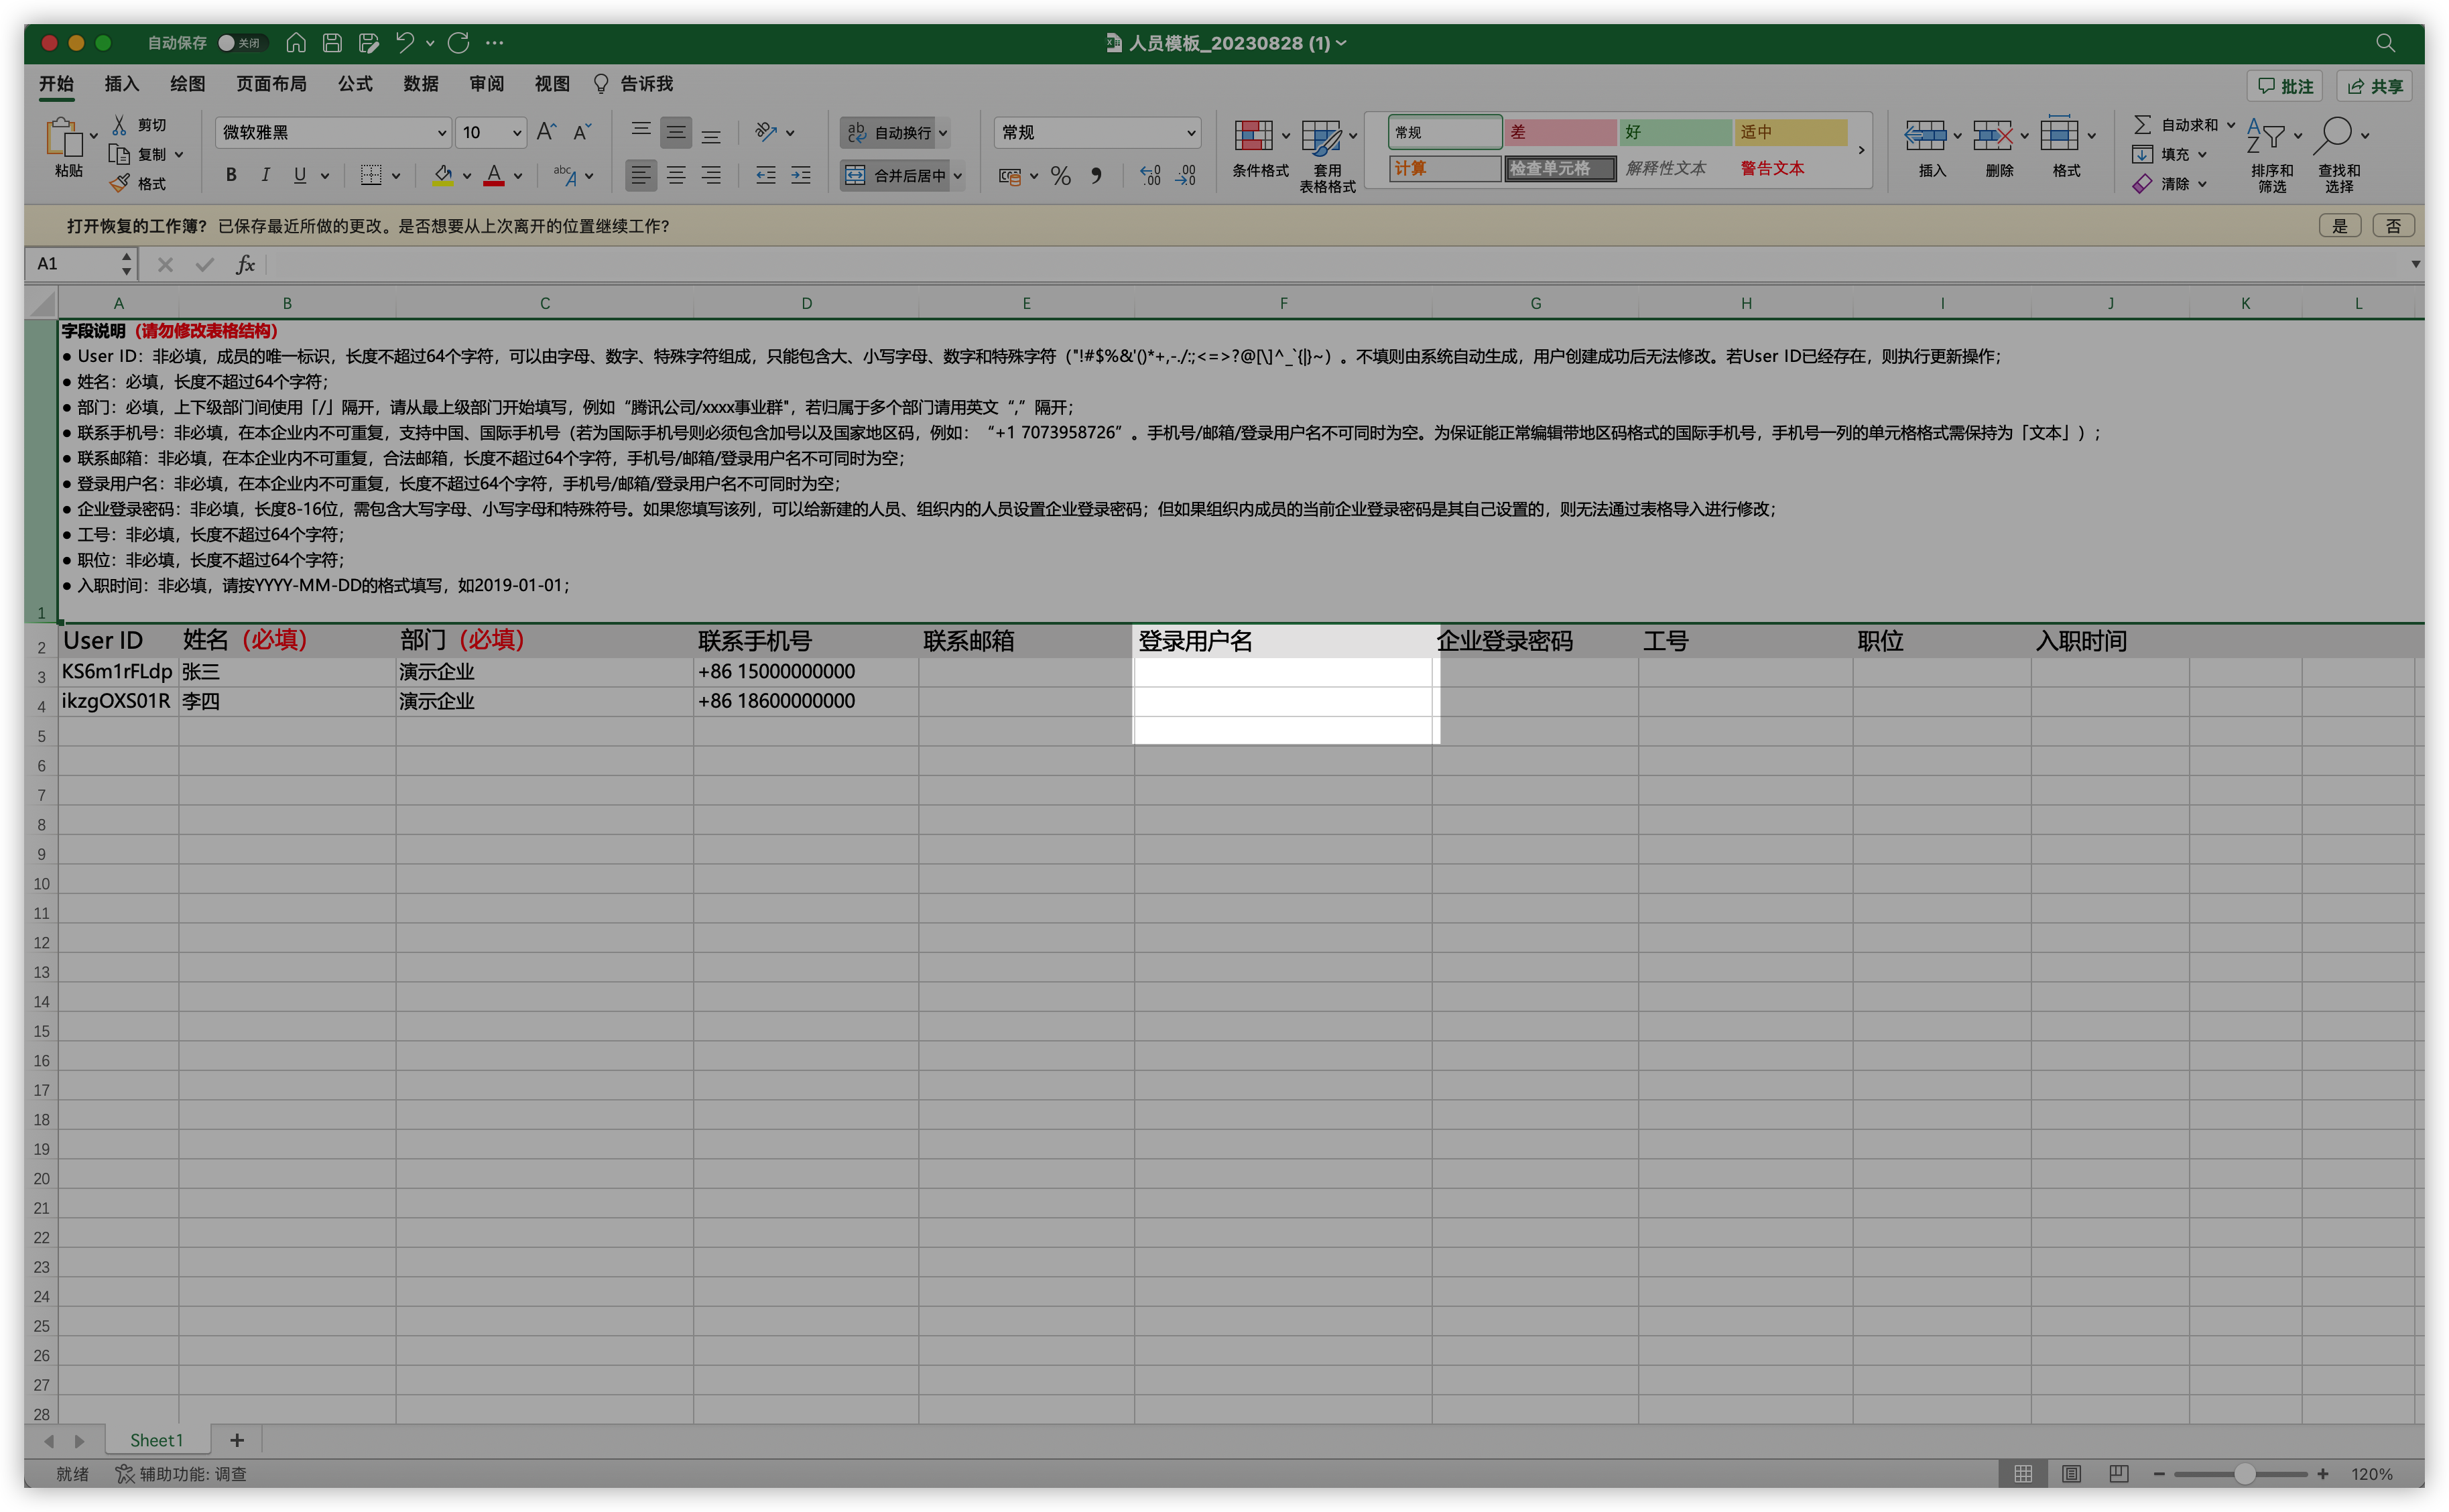
Task: Click Yes (是) on the recovery bar
Action: click(x=2339, y=226)
